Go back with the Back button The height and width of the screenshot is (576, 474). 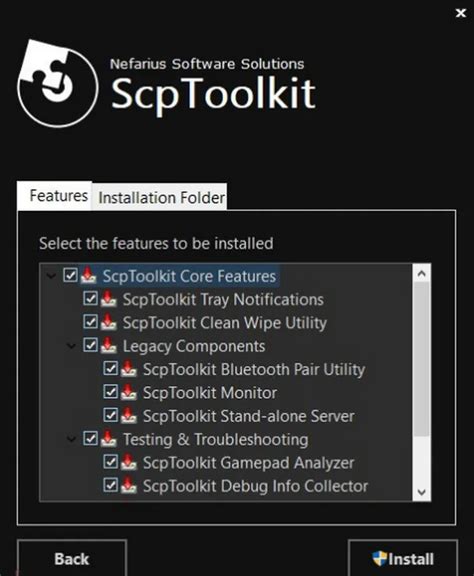pyautogui.click(x=72, y=558)
